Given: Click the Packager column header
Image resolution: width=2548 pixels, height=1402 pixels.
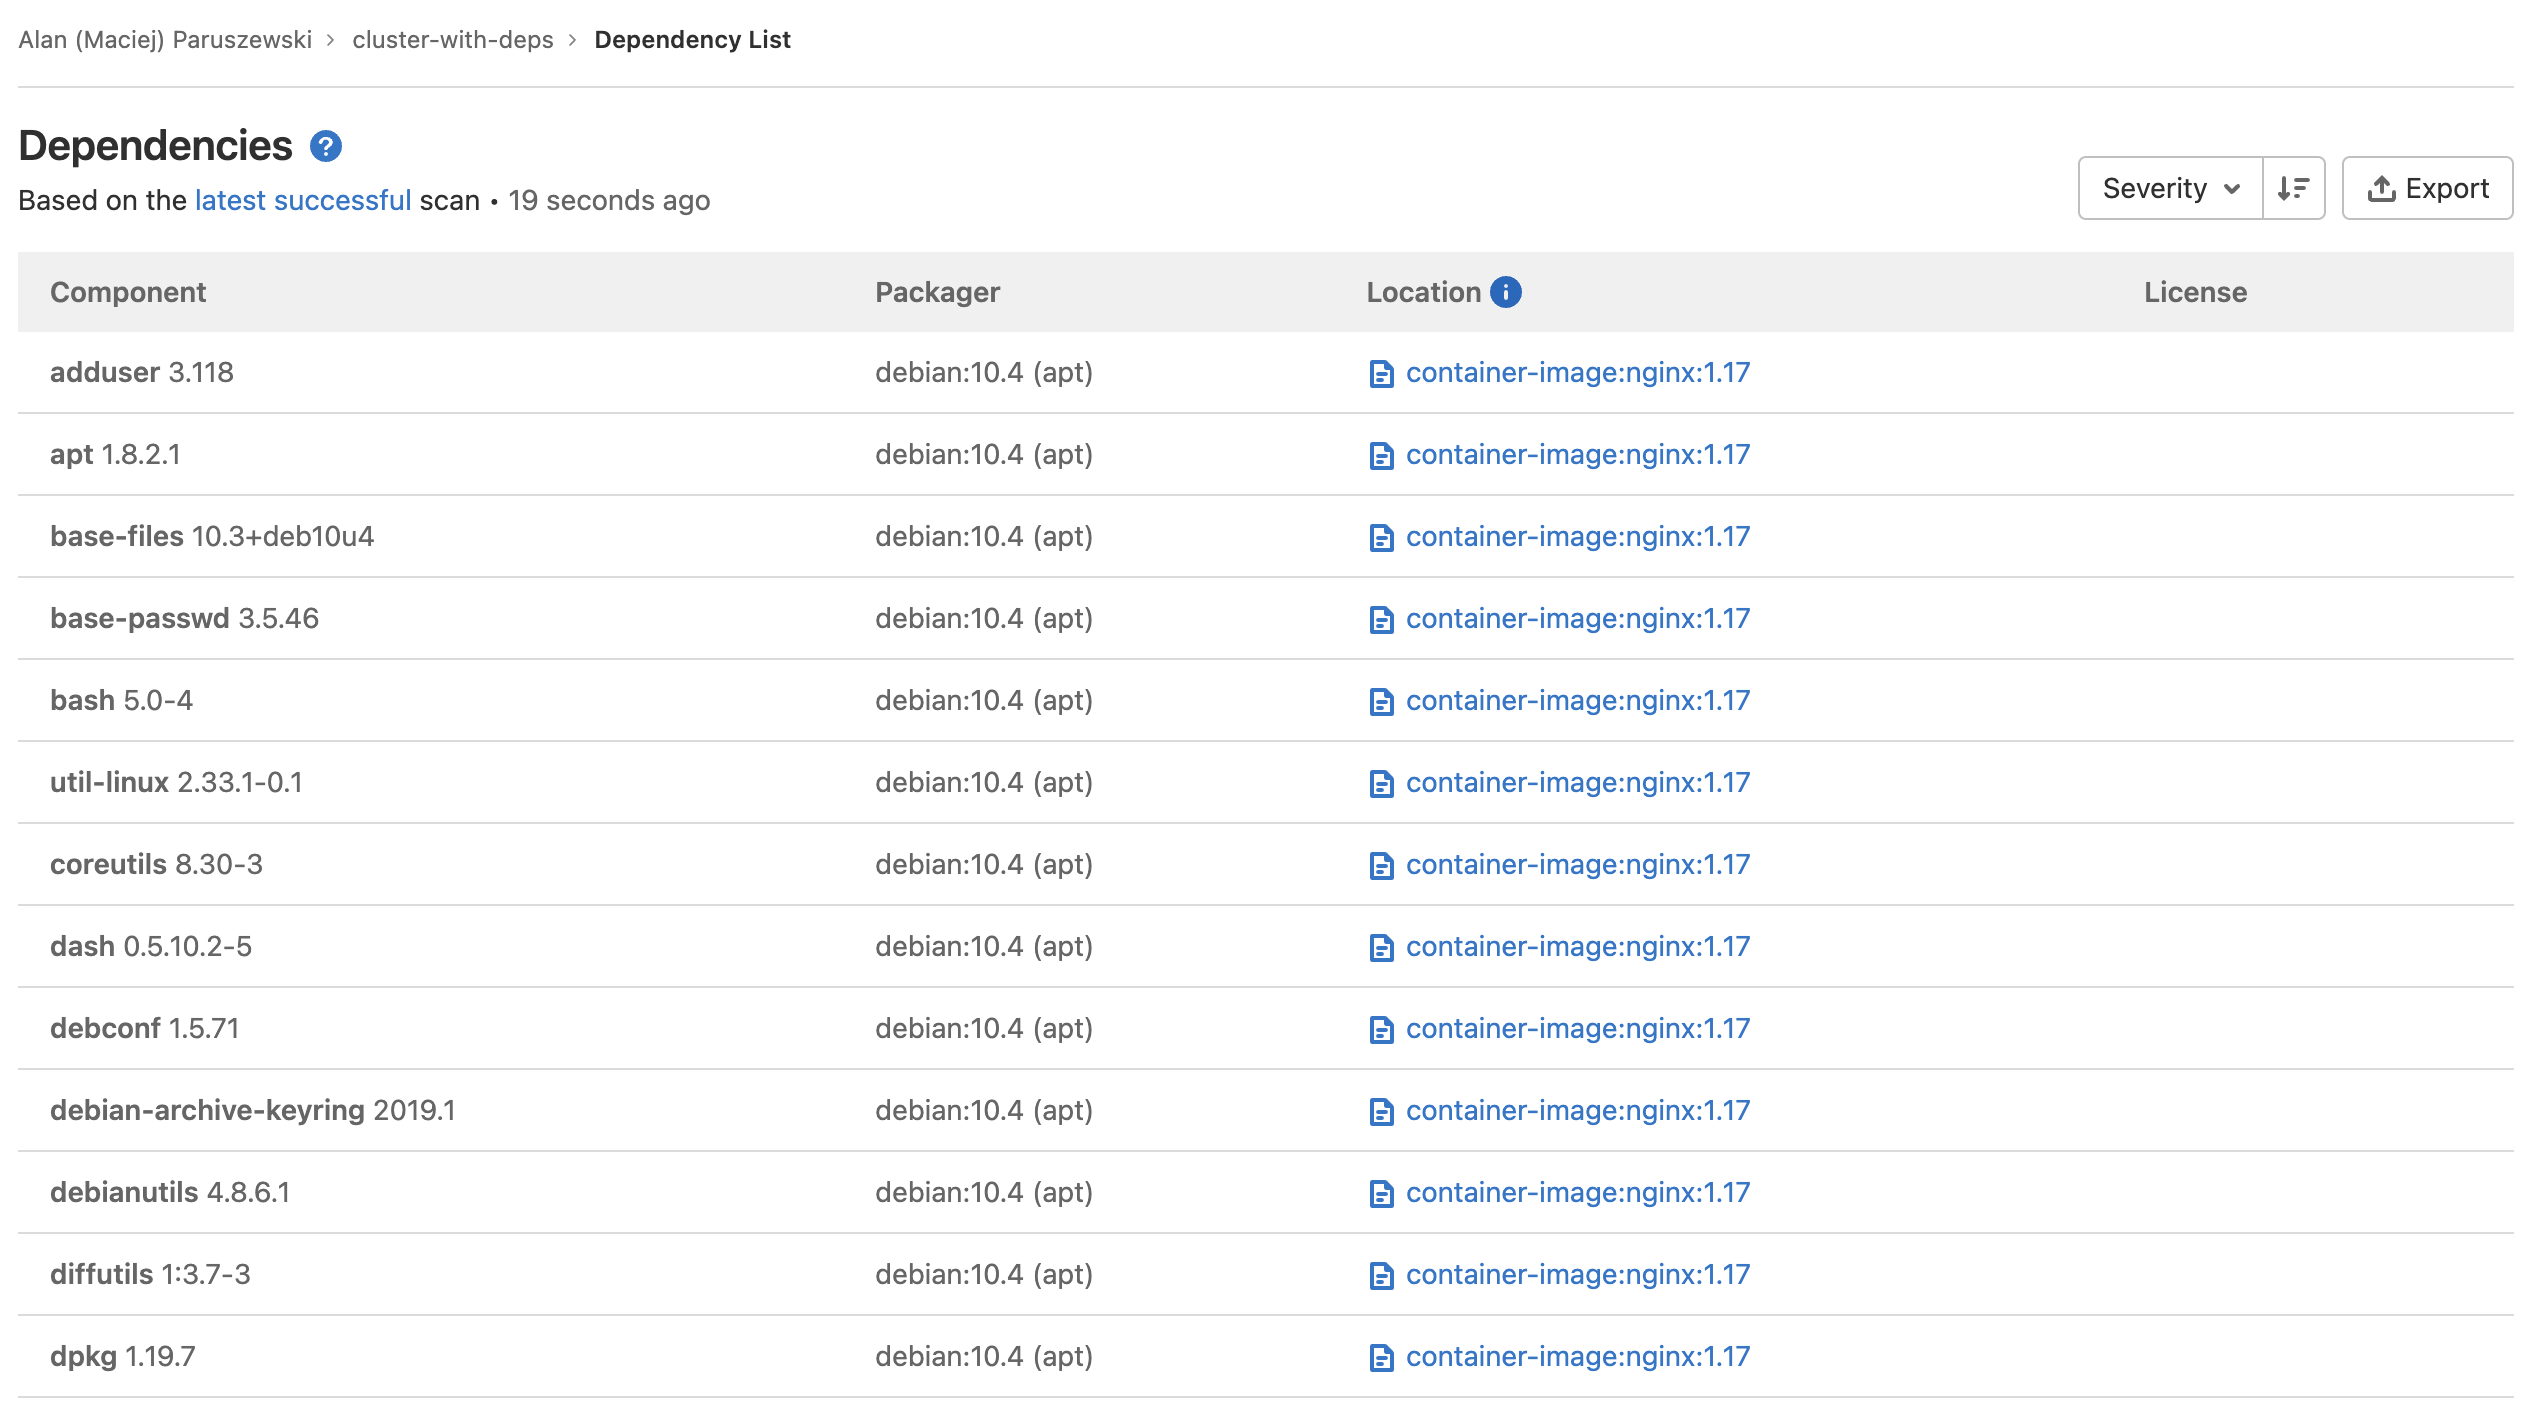Looking at the screenshot, I should click(937, 291).
